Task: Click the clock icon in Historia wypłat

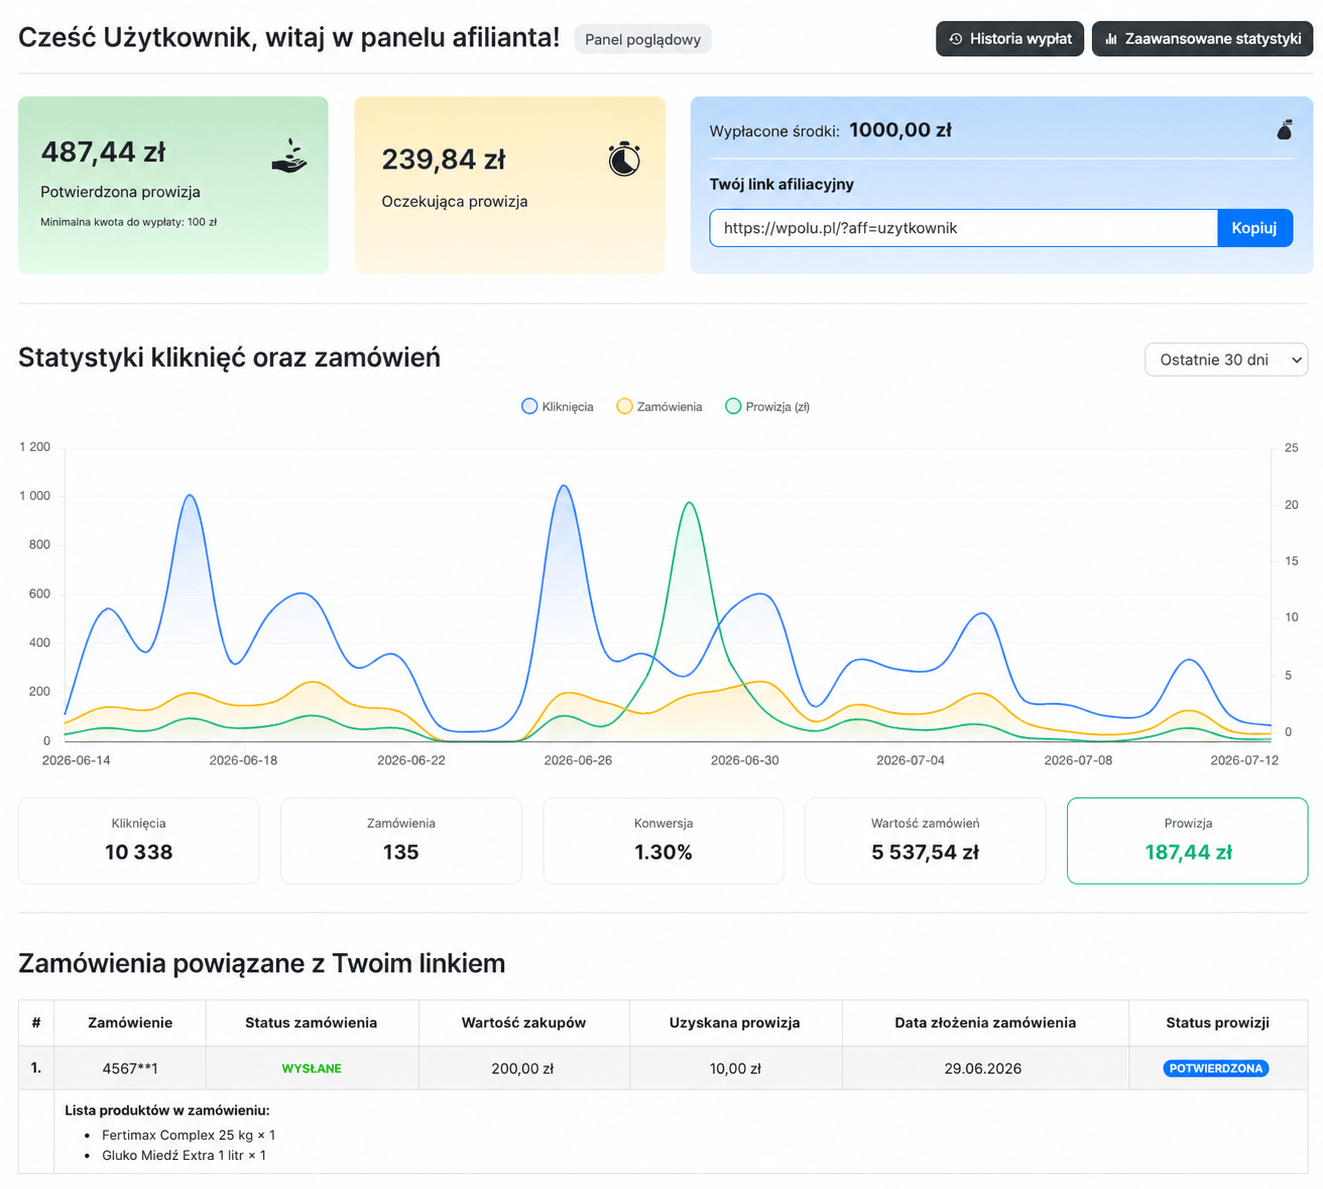Action: 956,39
